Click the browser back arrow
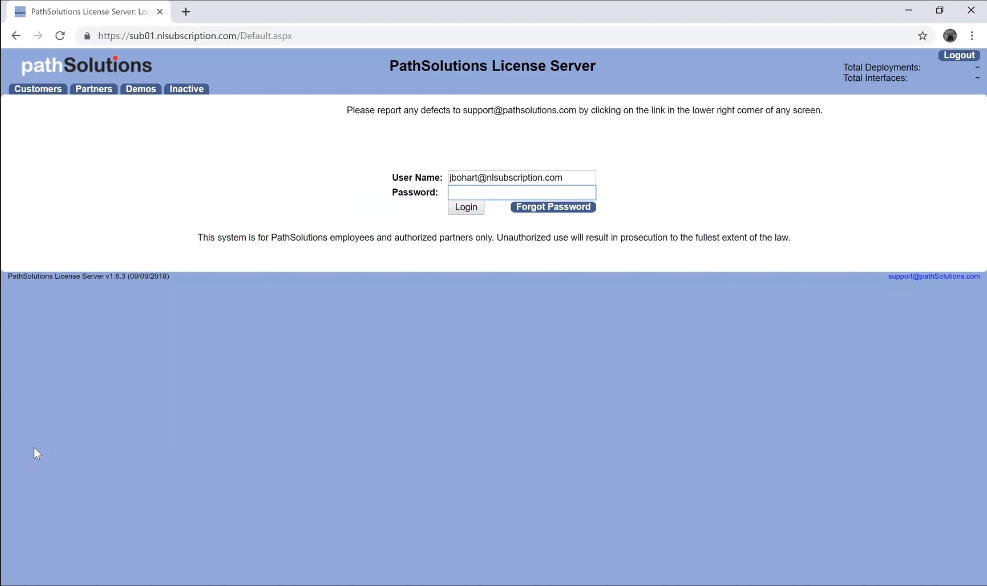Viewport: 987px width, 586px height. pos(16,36)
